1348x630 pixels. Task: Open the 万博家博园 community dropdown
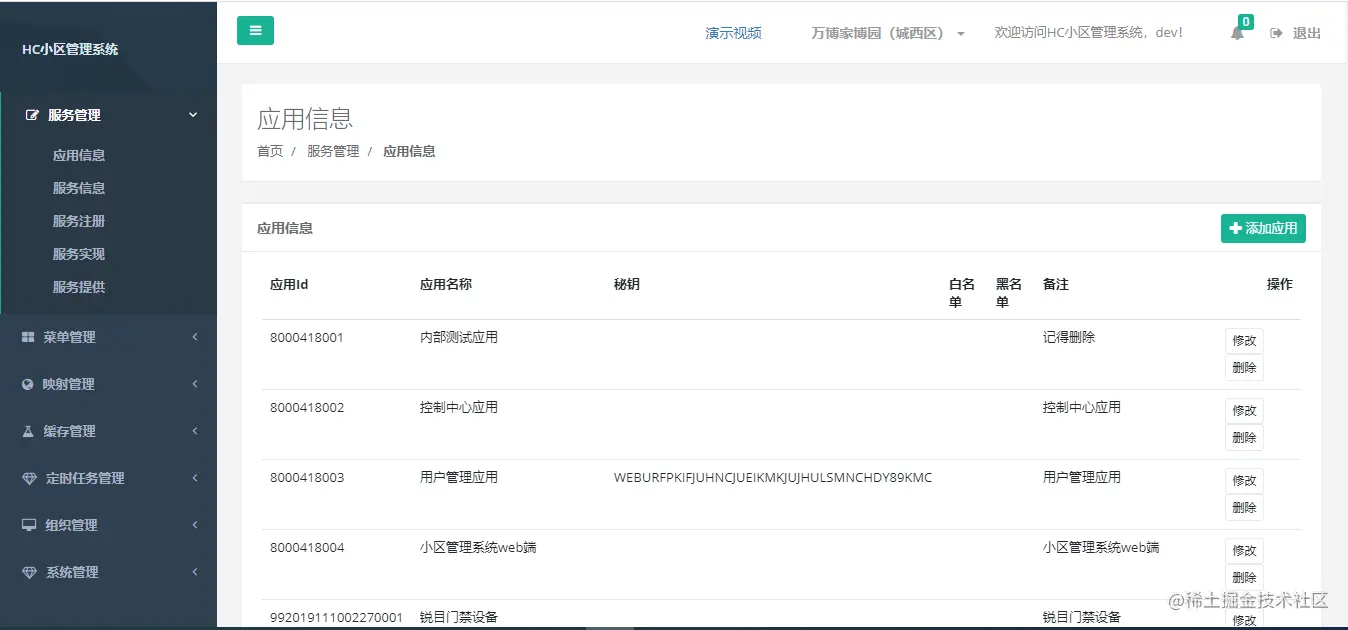click(x=888, y=33)
